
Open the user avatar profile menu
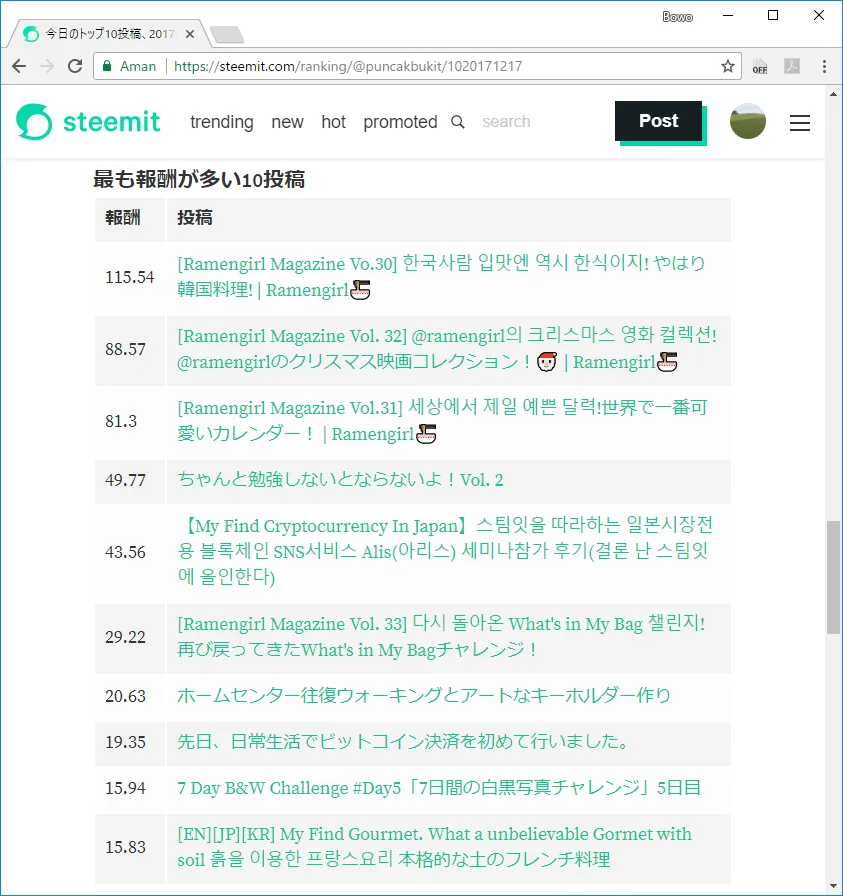click(748, 121)
